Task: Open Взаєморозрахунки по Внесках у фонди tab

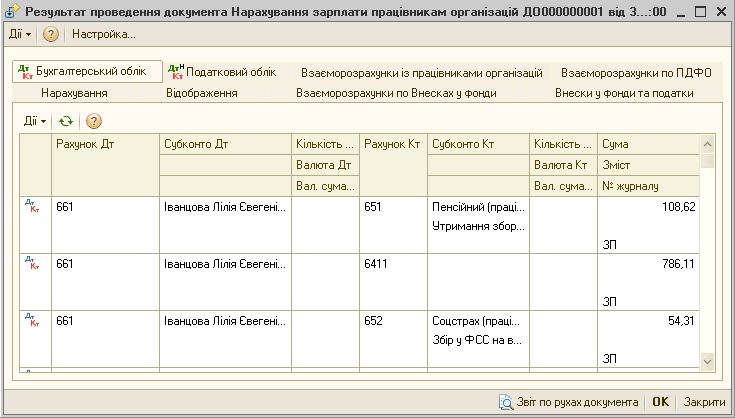Action: pyautogui.click(x=397, y=93)
